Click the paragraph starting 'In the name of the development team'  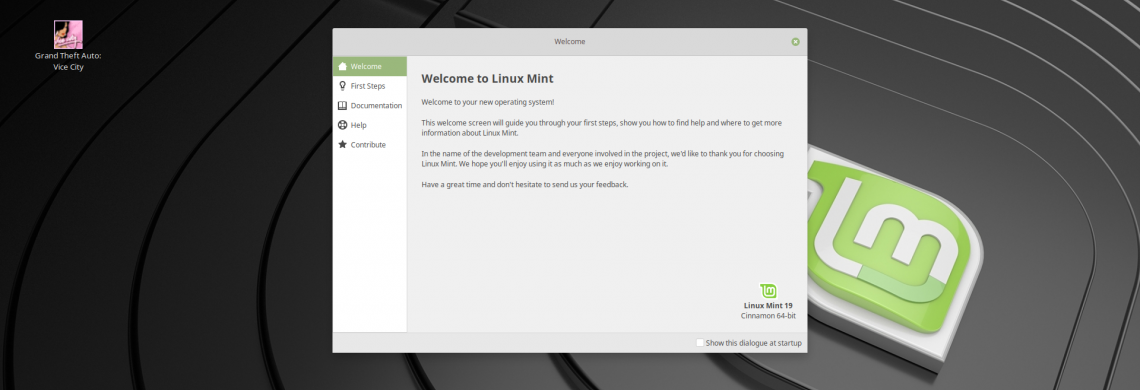[x=603, y=159]
